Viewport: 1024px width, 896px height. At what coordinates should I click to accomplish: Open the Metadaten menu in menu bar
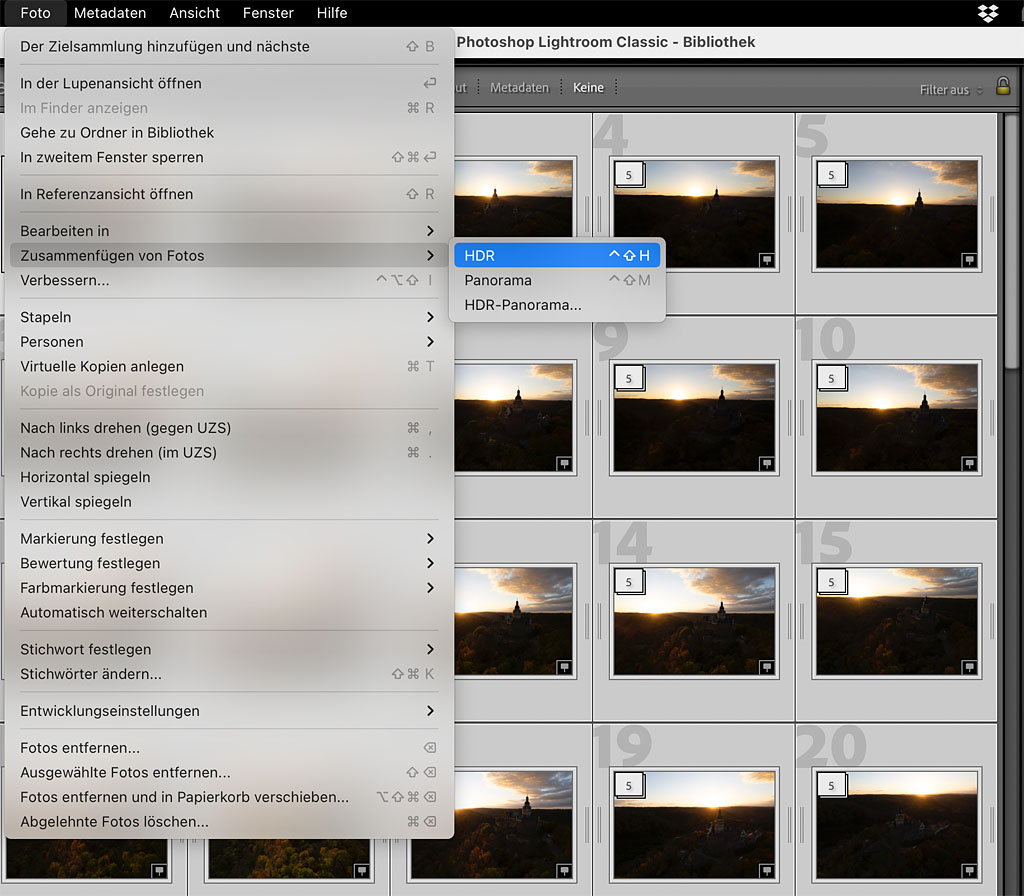(x=110, y=12)
